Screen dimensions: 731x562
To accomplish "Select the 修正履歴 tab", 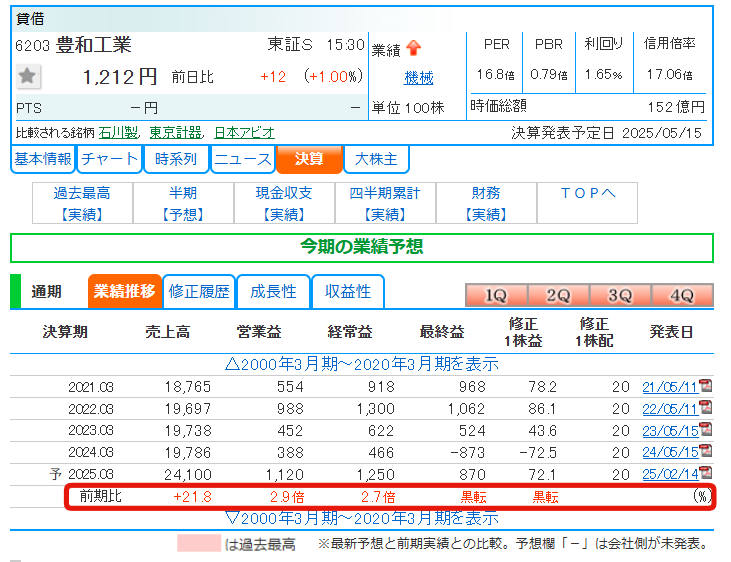I will coord(199,292).
